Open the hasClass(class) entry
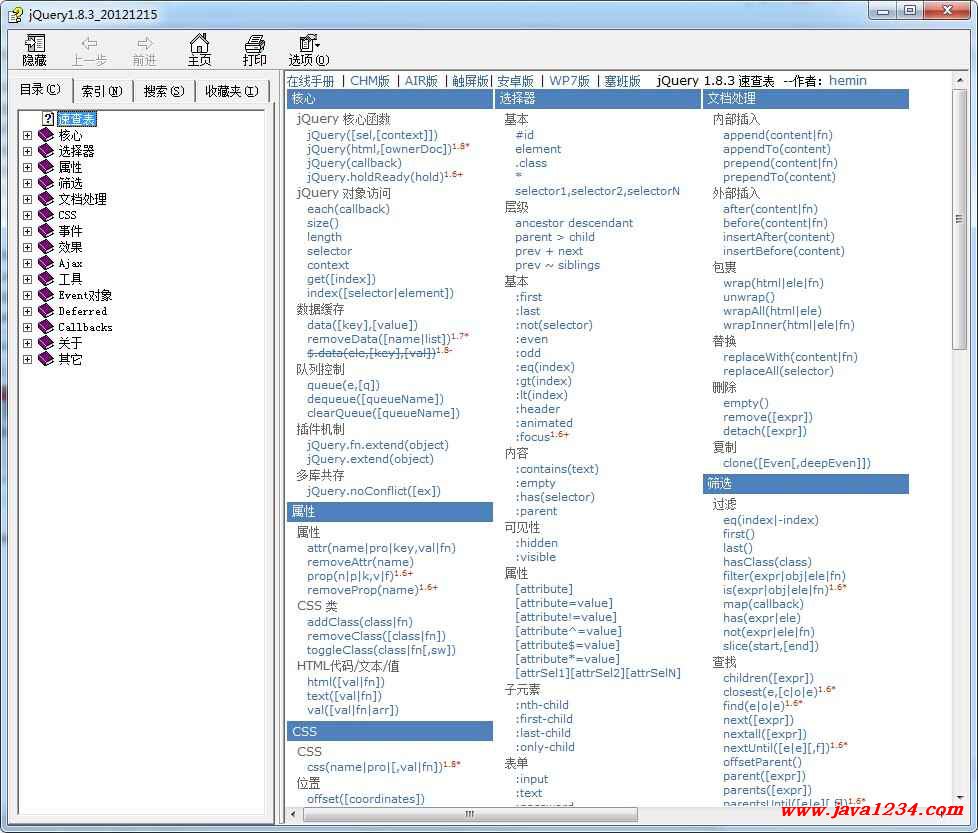Viewport: 978px width, 833px height. pos(767,562)
